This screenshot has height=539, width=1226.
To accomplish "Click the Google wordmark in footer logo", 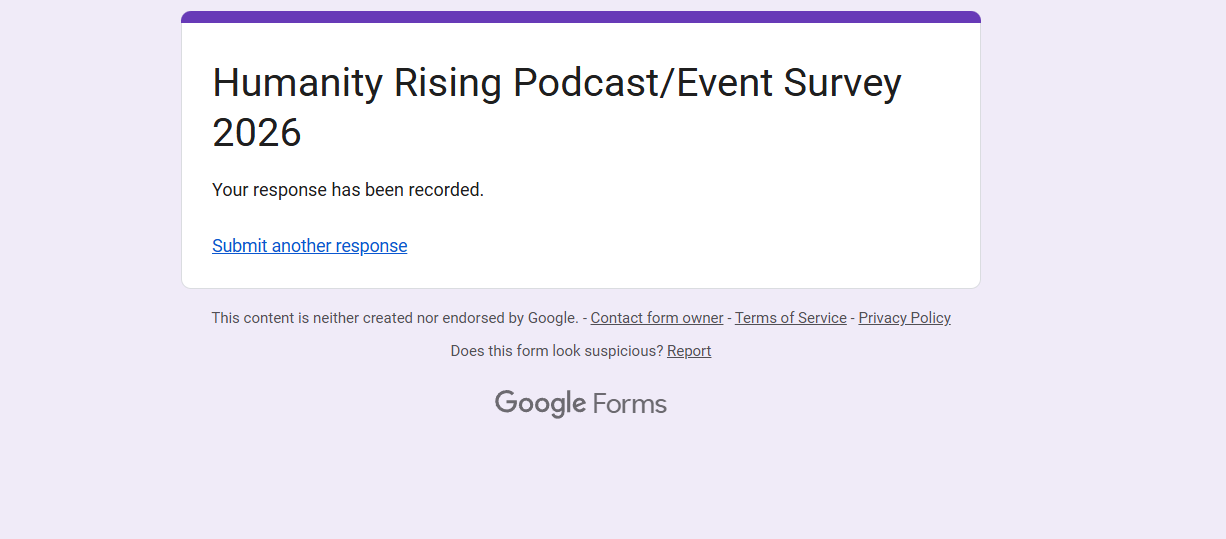I will [540, 404].
